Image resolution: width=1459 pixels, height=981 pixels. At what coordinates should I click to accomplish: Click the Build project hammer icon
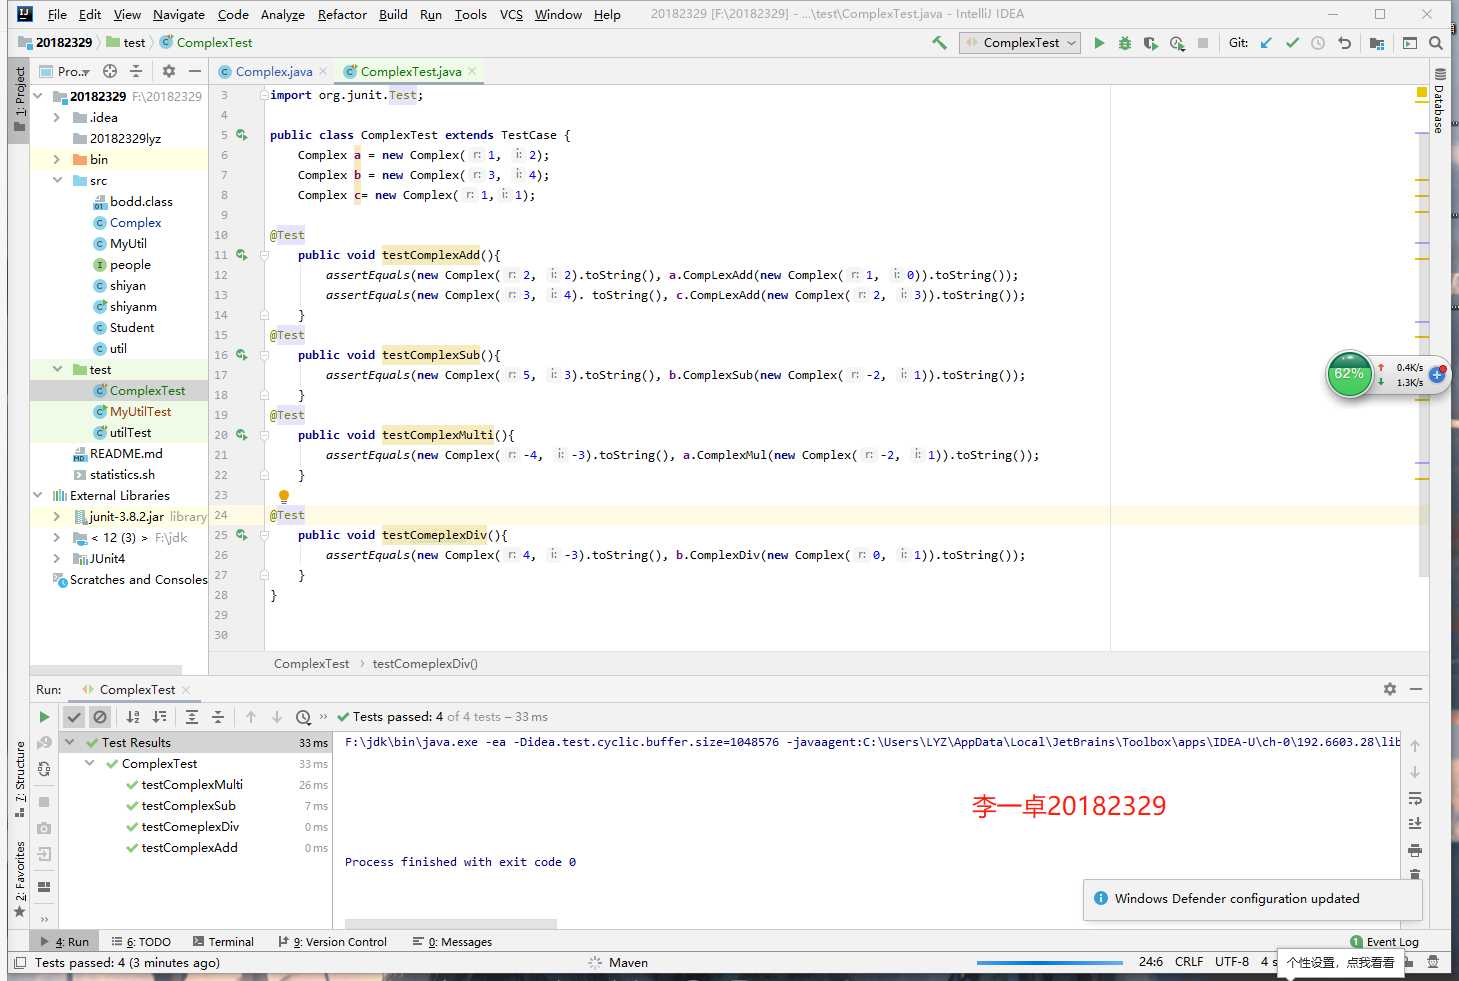[939, 43]
